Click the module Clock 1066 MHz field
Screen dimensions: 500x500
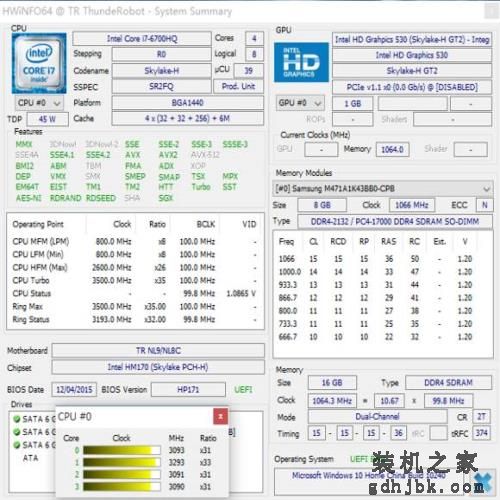[x=412, y=205]
